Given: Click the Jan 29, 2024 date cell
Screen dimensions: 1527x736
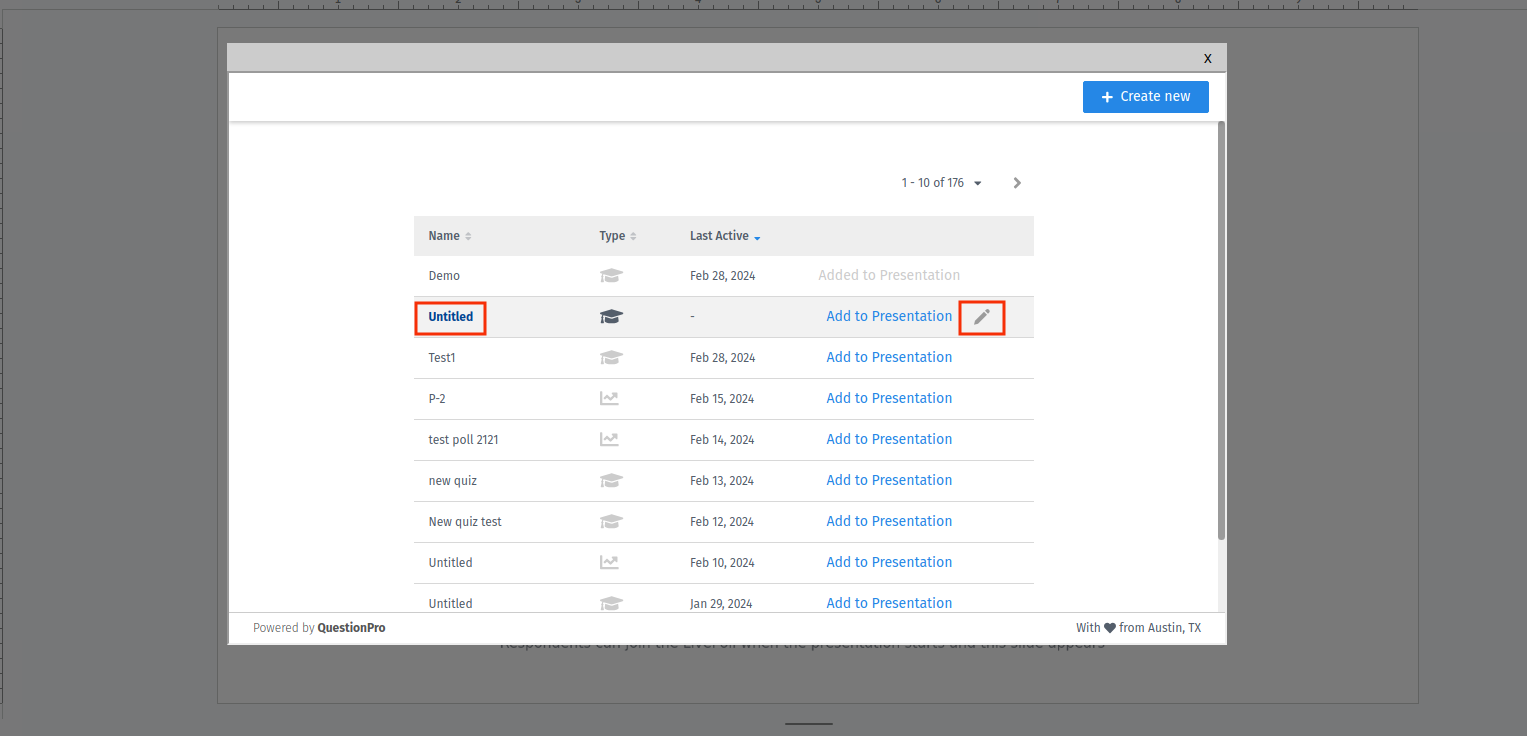Looking at the screenshot, I should [x=721, y=604].
